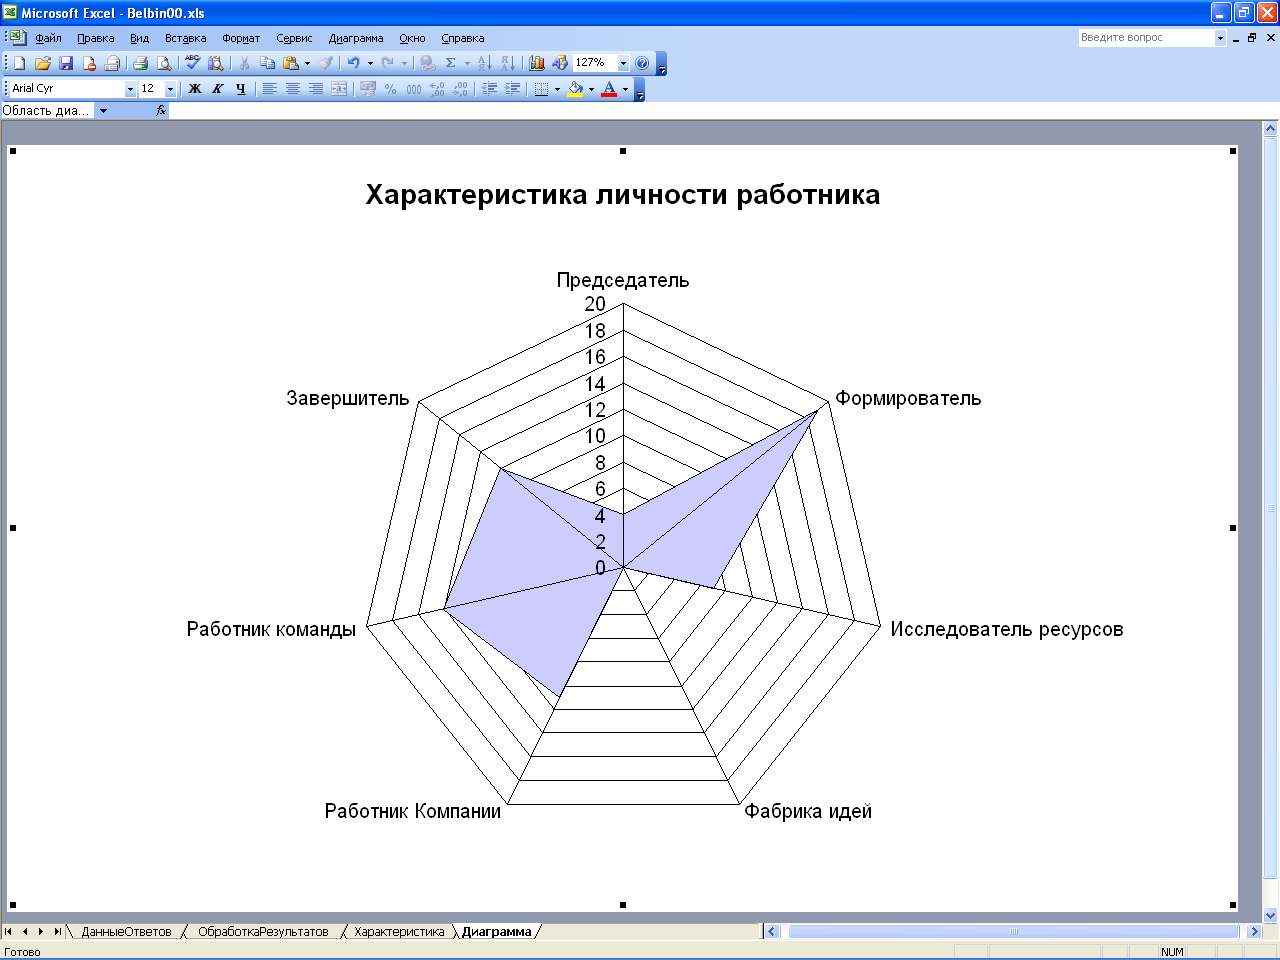
Task: Expand the Undo history arrow
Action: 370,63
